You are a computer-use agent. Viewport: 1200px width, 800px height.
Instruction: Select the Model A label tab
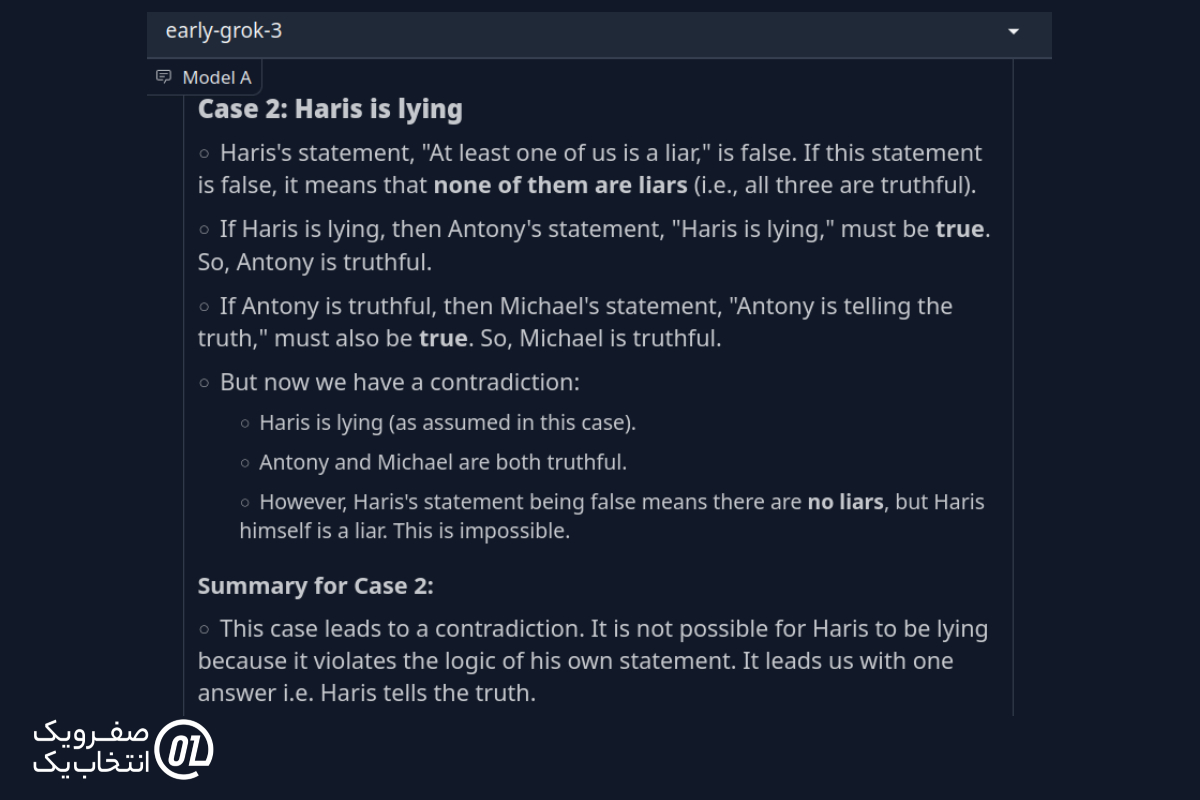pyautogui.click(x=205, y=77)
